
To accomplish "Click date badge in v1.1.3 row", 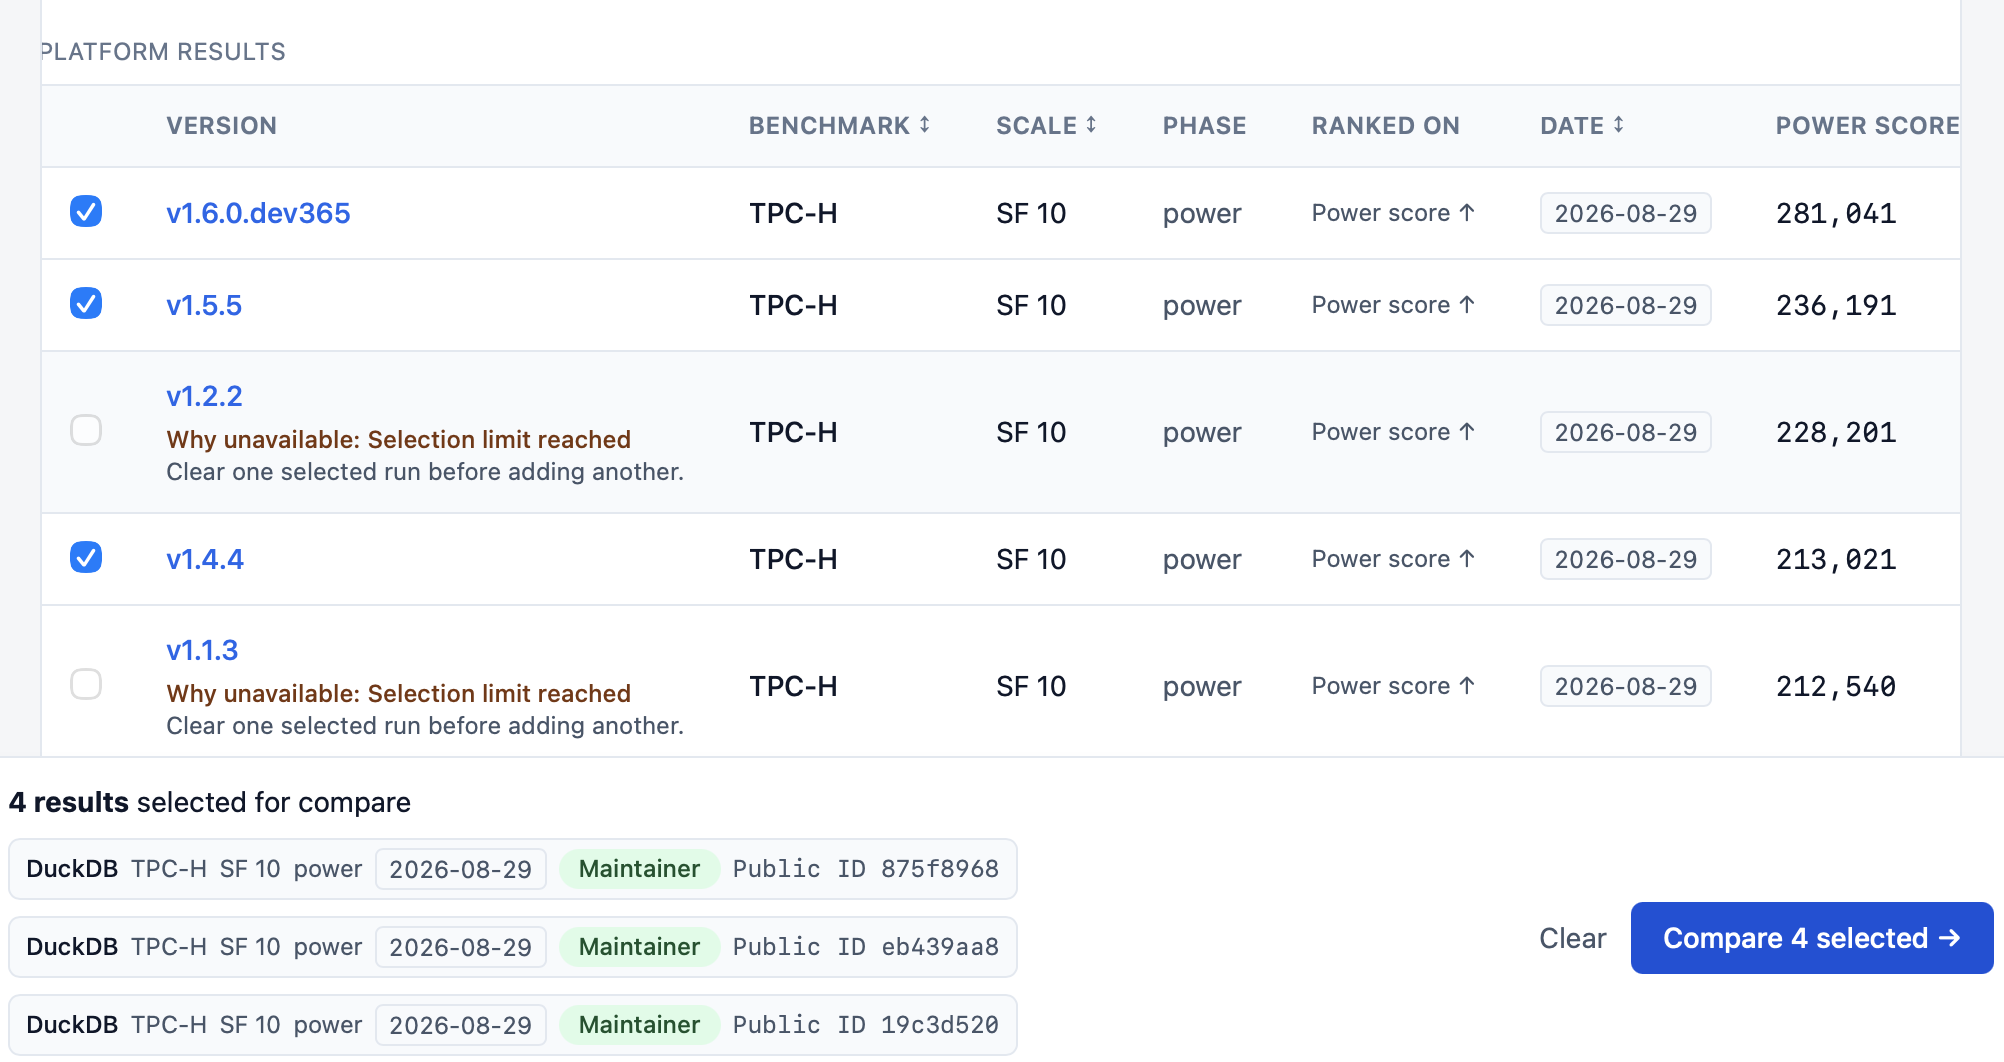I will [x=1626, y=686].
